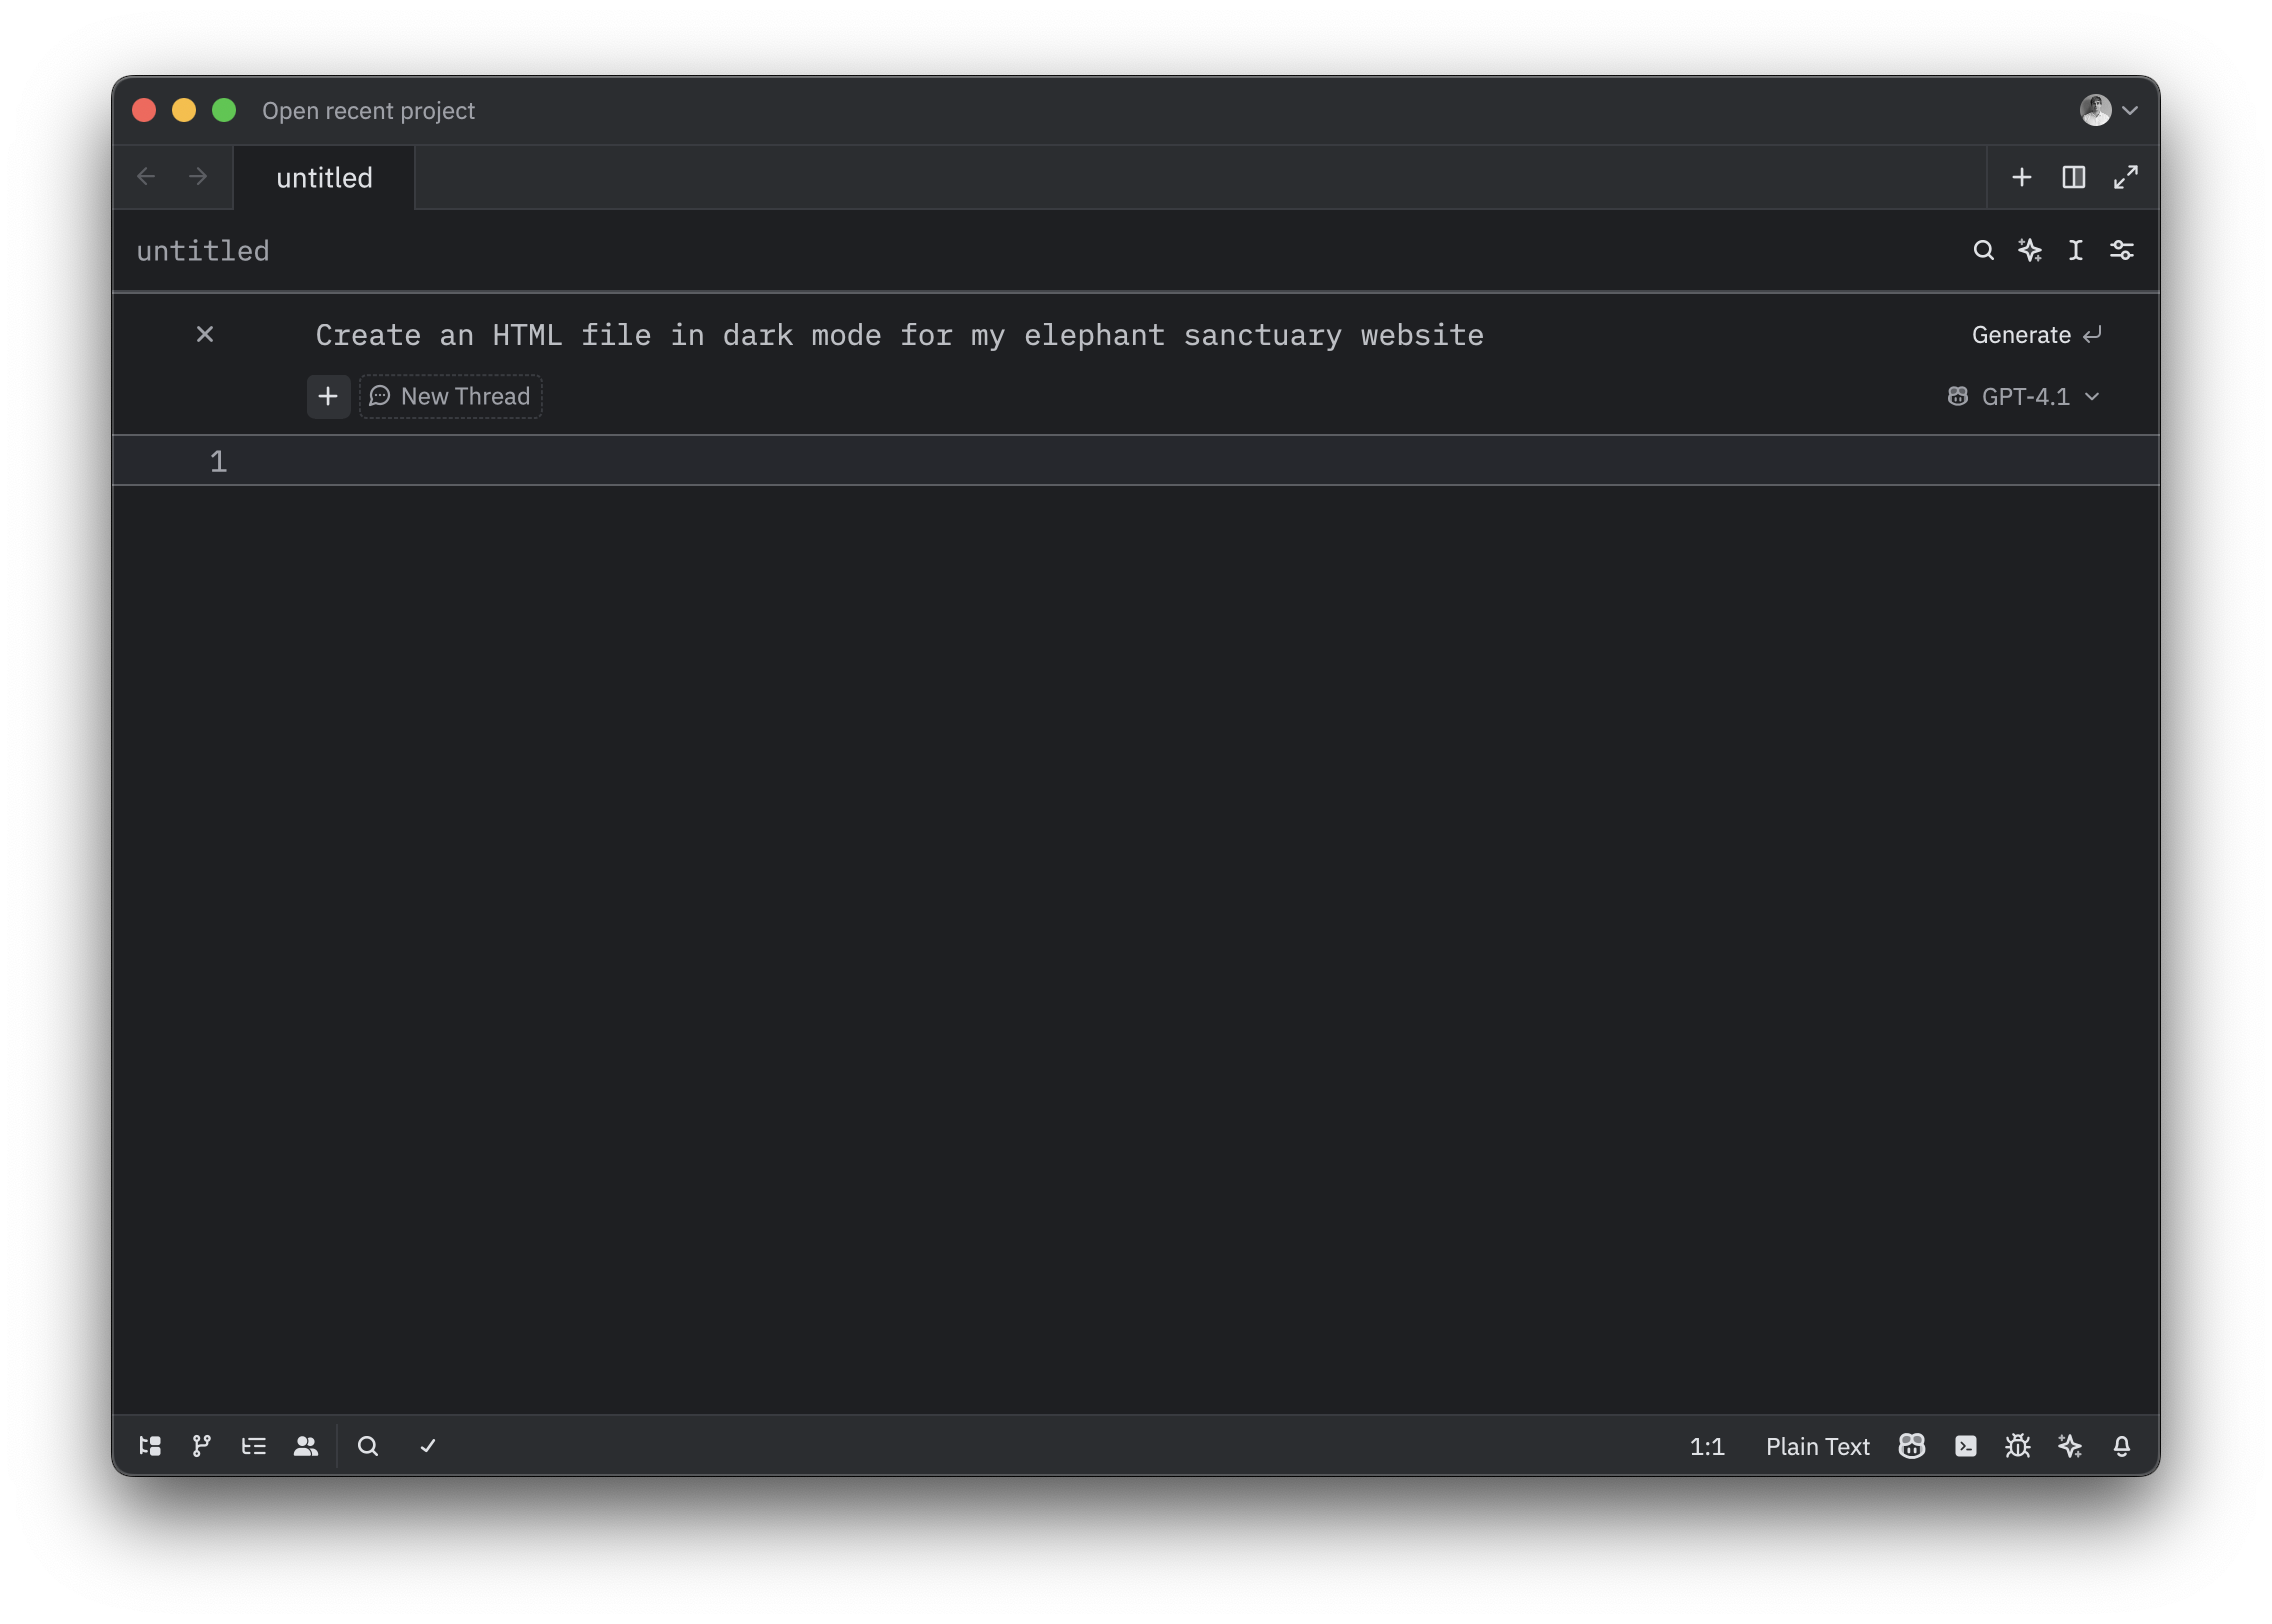Open the debugger panel bug icon

click(2018, 1446)
